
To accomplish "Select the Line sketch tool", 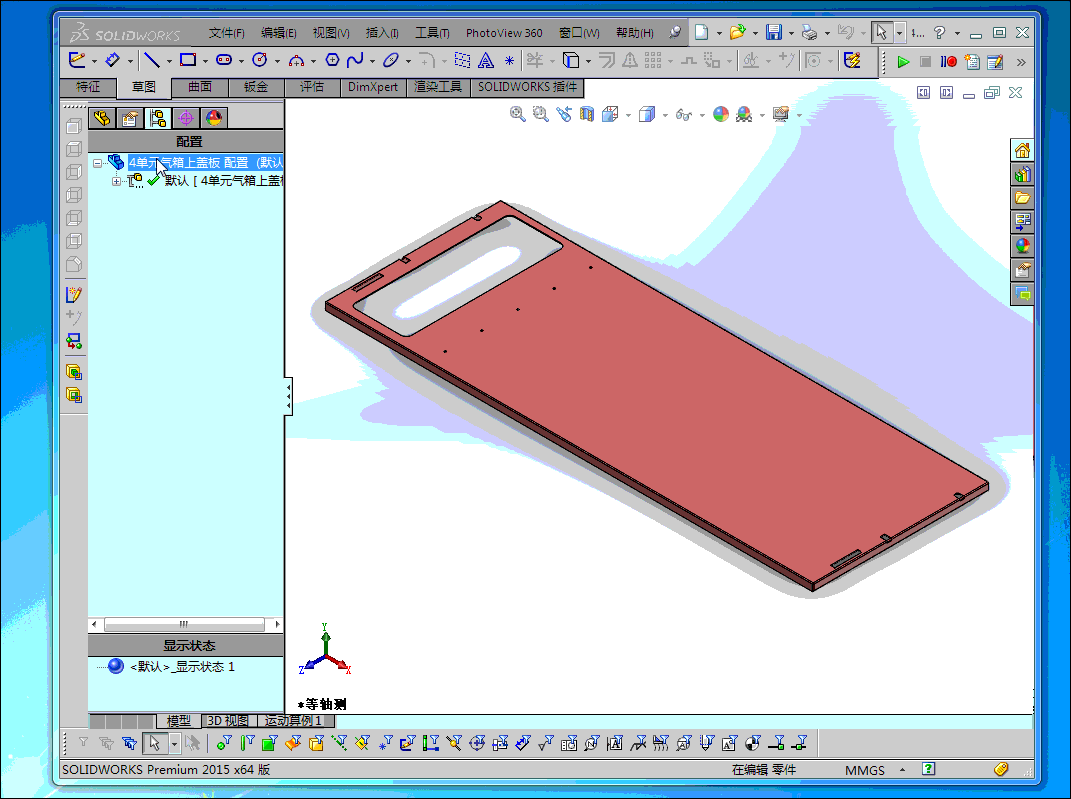I will pyautogui.click(x=152, y=61).
